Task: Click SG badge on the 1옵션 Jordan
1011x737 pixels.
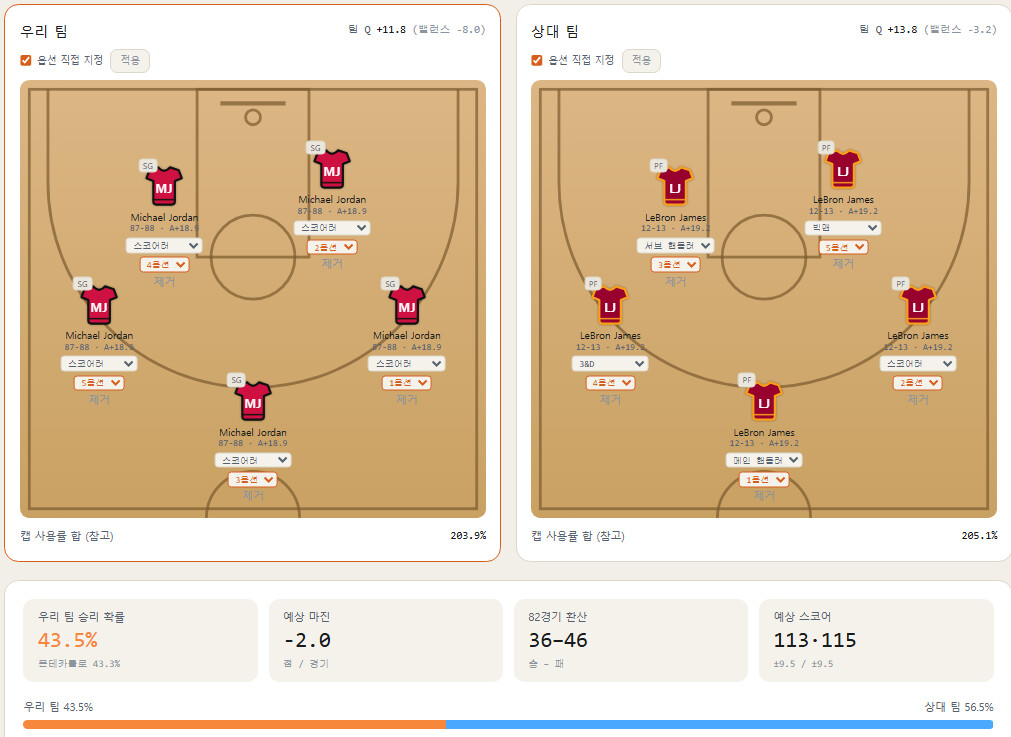Action: pyautogui.click(x=390, y=284)
